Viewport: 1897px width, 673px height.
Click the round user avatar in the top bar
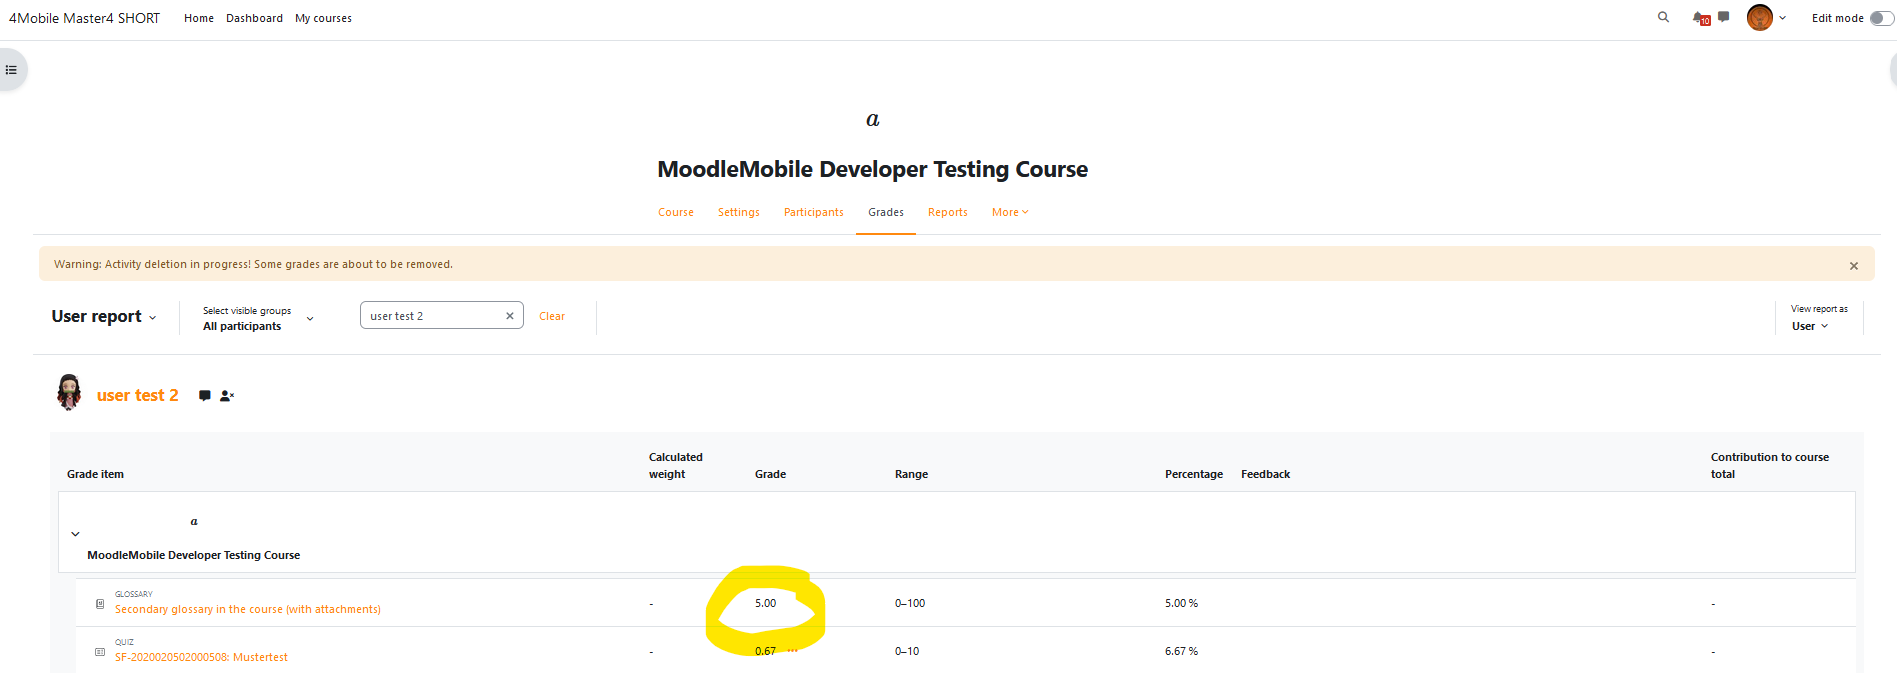(x=1760, y=18)
